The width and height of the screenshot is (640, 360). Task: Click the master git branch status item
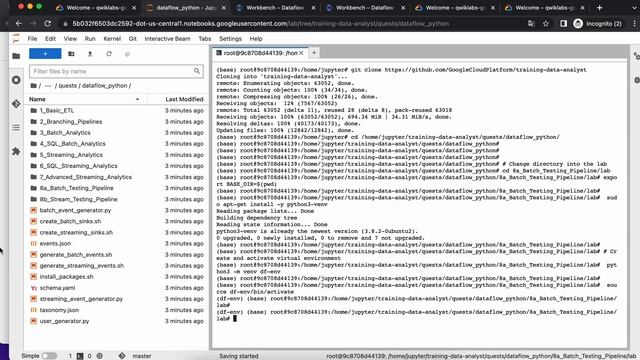142,356
